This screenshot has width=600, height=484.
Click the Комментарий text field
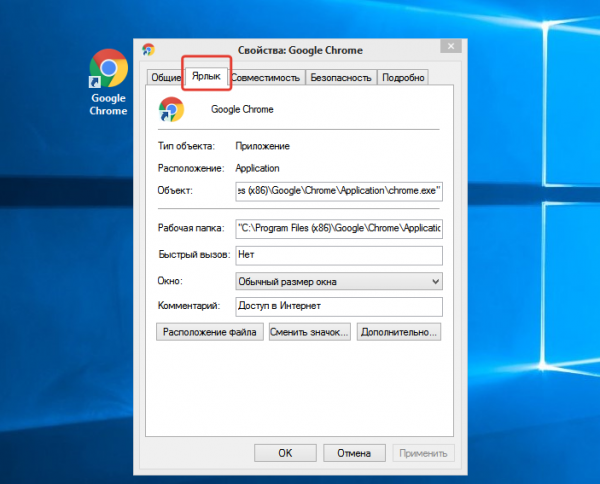click(x=339, y=306)
